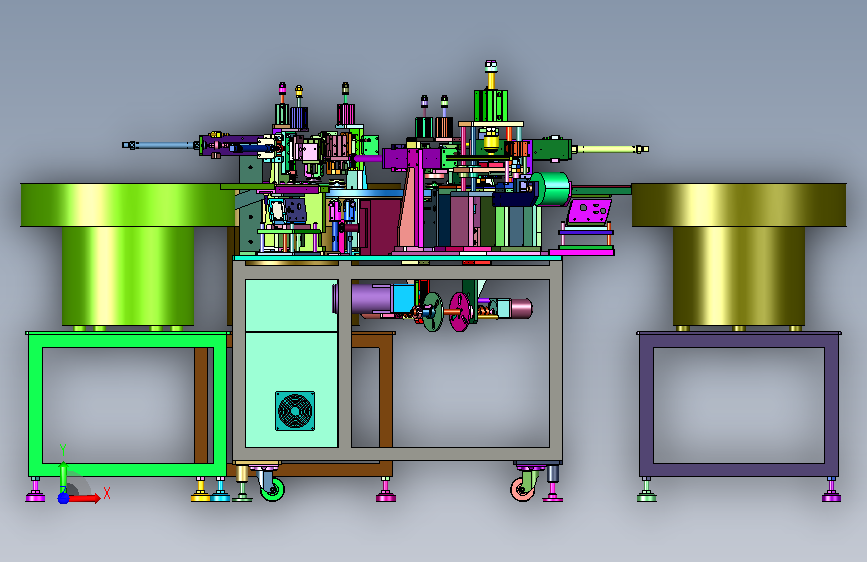Select the magenta perforated bracket plate
The width and height of the screenshot is (867, 562).
[590, 211]
